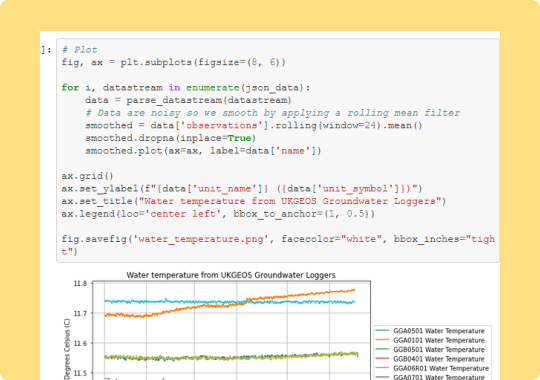Click the cell input prompt bracket left of the code
Screen dimensions: 540x380
tap(46, 50)
